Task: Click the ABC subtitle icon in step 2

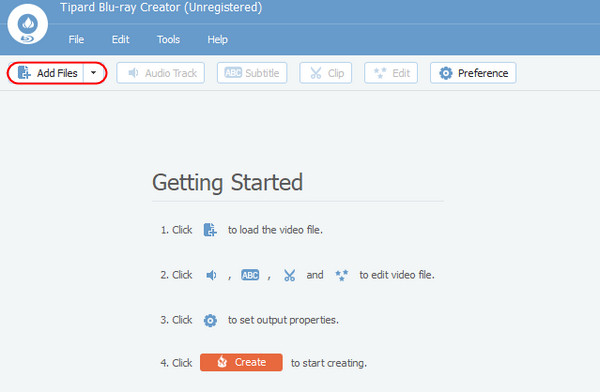Action: pyautogui.click(x=250, y=275)
